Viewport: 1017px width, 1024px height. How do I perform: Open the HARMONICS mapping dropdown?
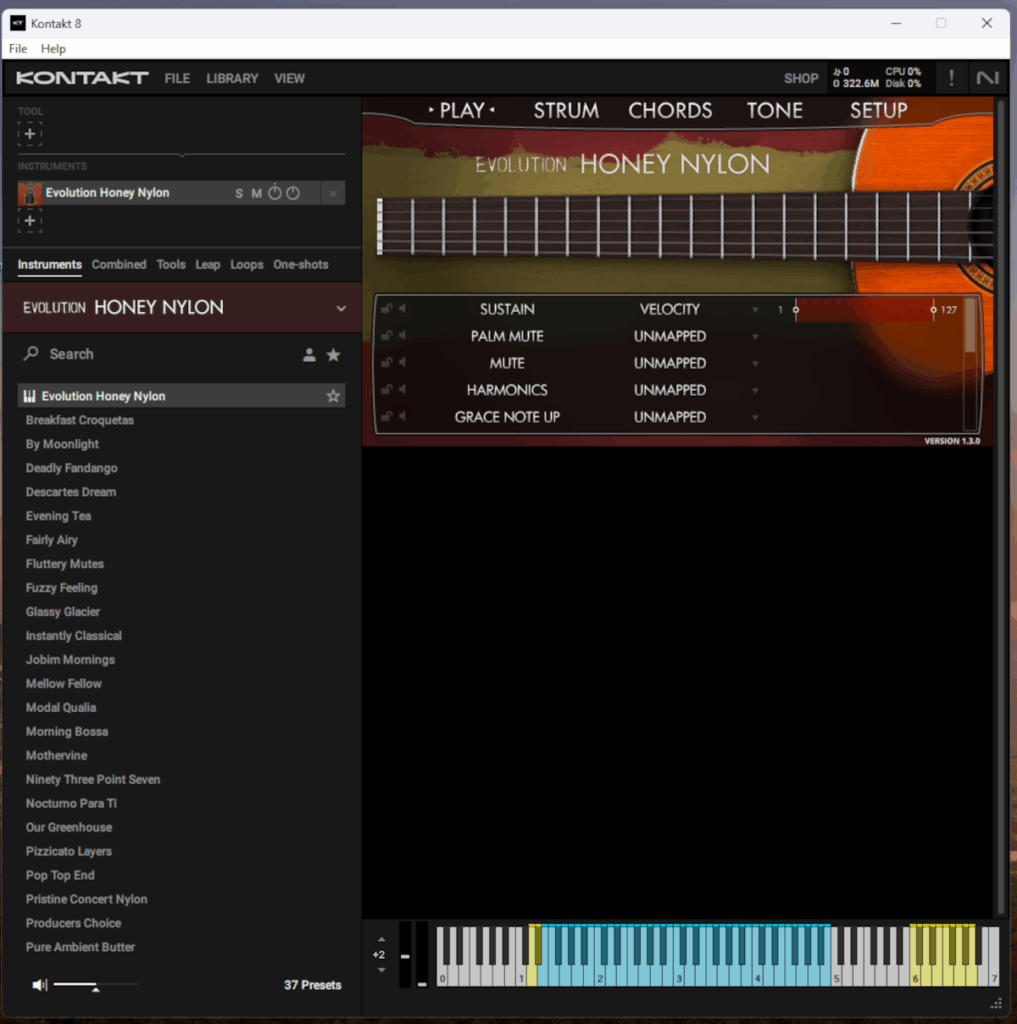pos(755,391)
